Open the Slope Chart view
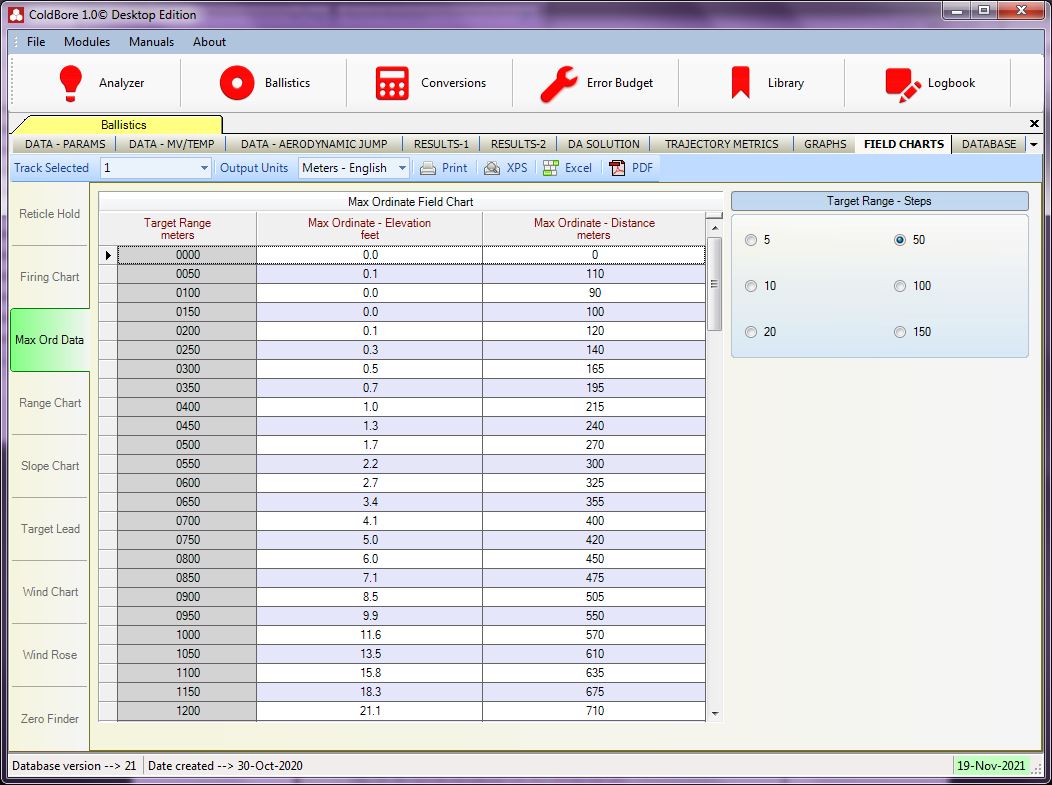1052x785 pixels. tap(50, 466)
